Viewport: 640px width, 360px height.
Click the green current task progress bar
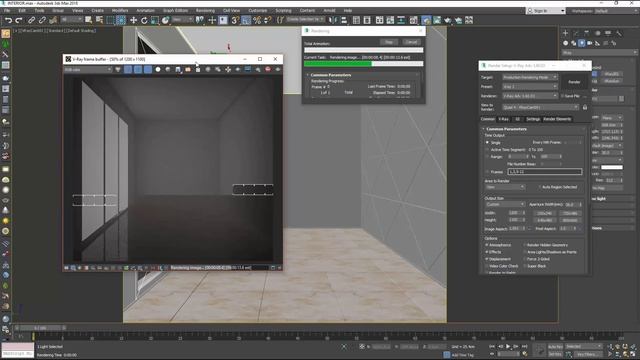pyautogui.click(x=364, y=64)
